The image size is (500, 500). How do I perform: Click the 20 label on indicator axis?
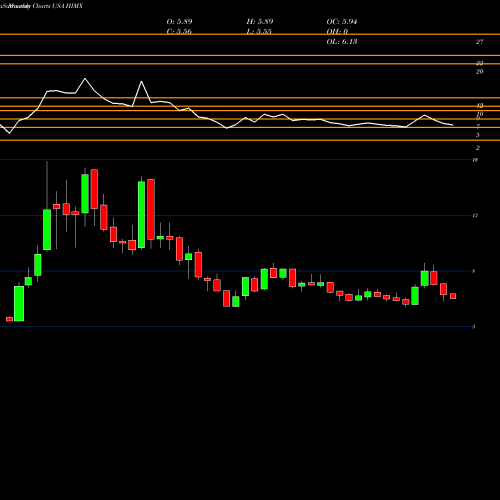click(479, 72)
